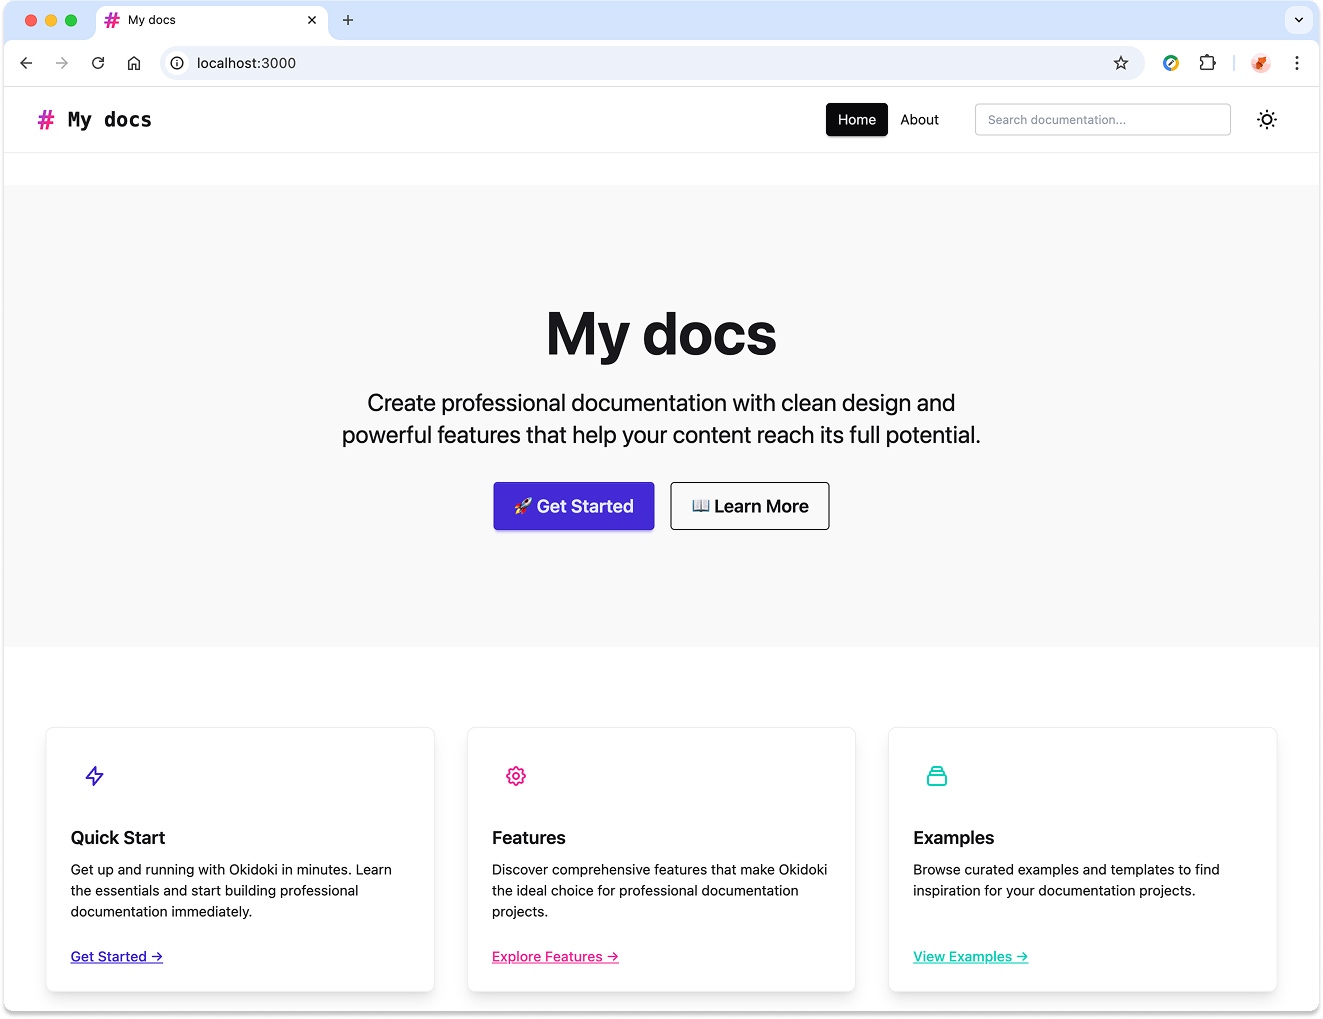Click the pink gear Features icon
The width and height of the screenshot is (1323, 1019).
click(x=516, y=776)
